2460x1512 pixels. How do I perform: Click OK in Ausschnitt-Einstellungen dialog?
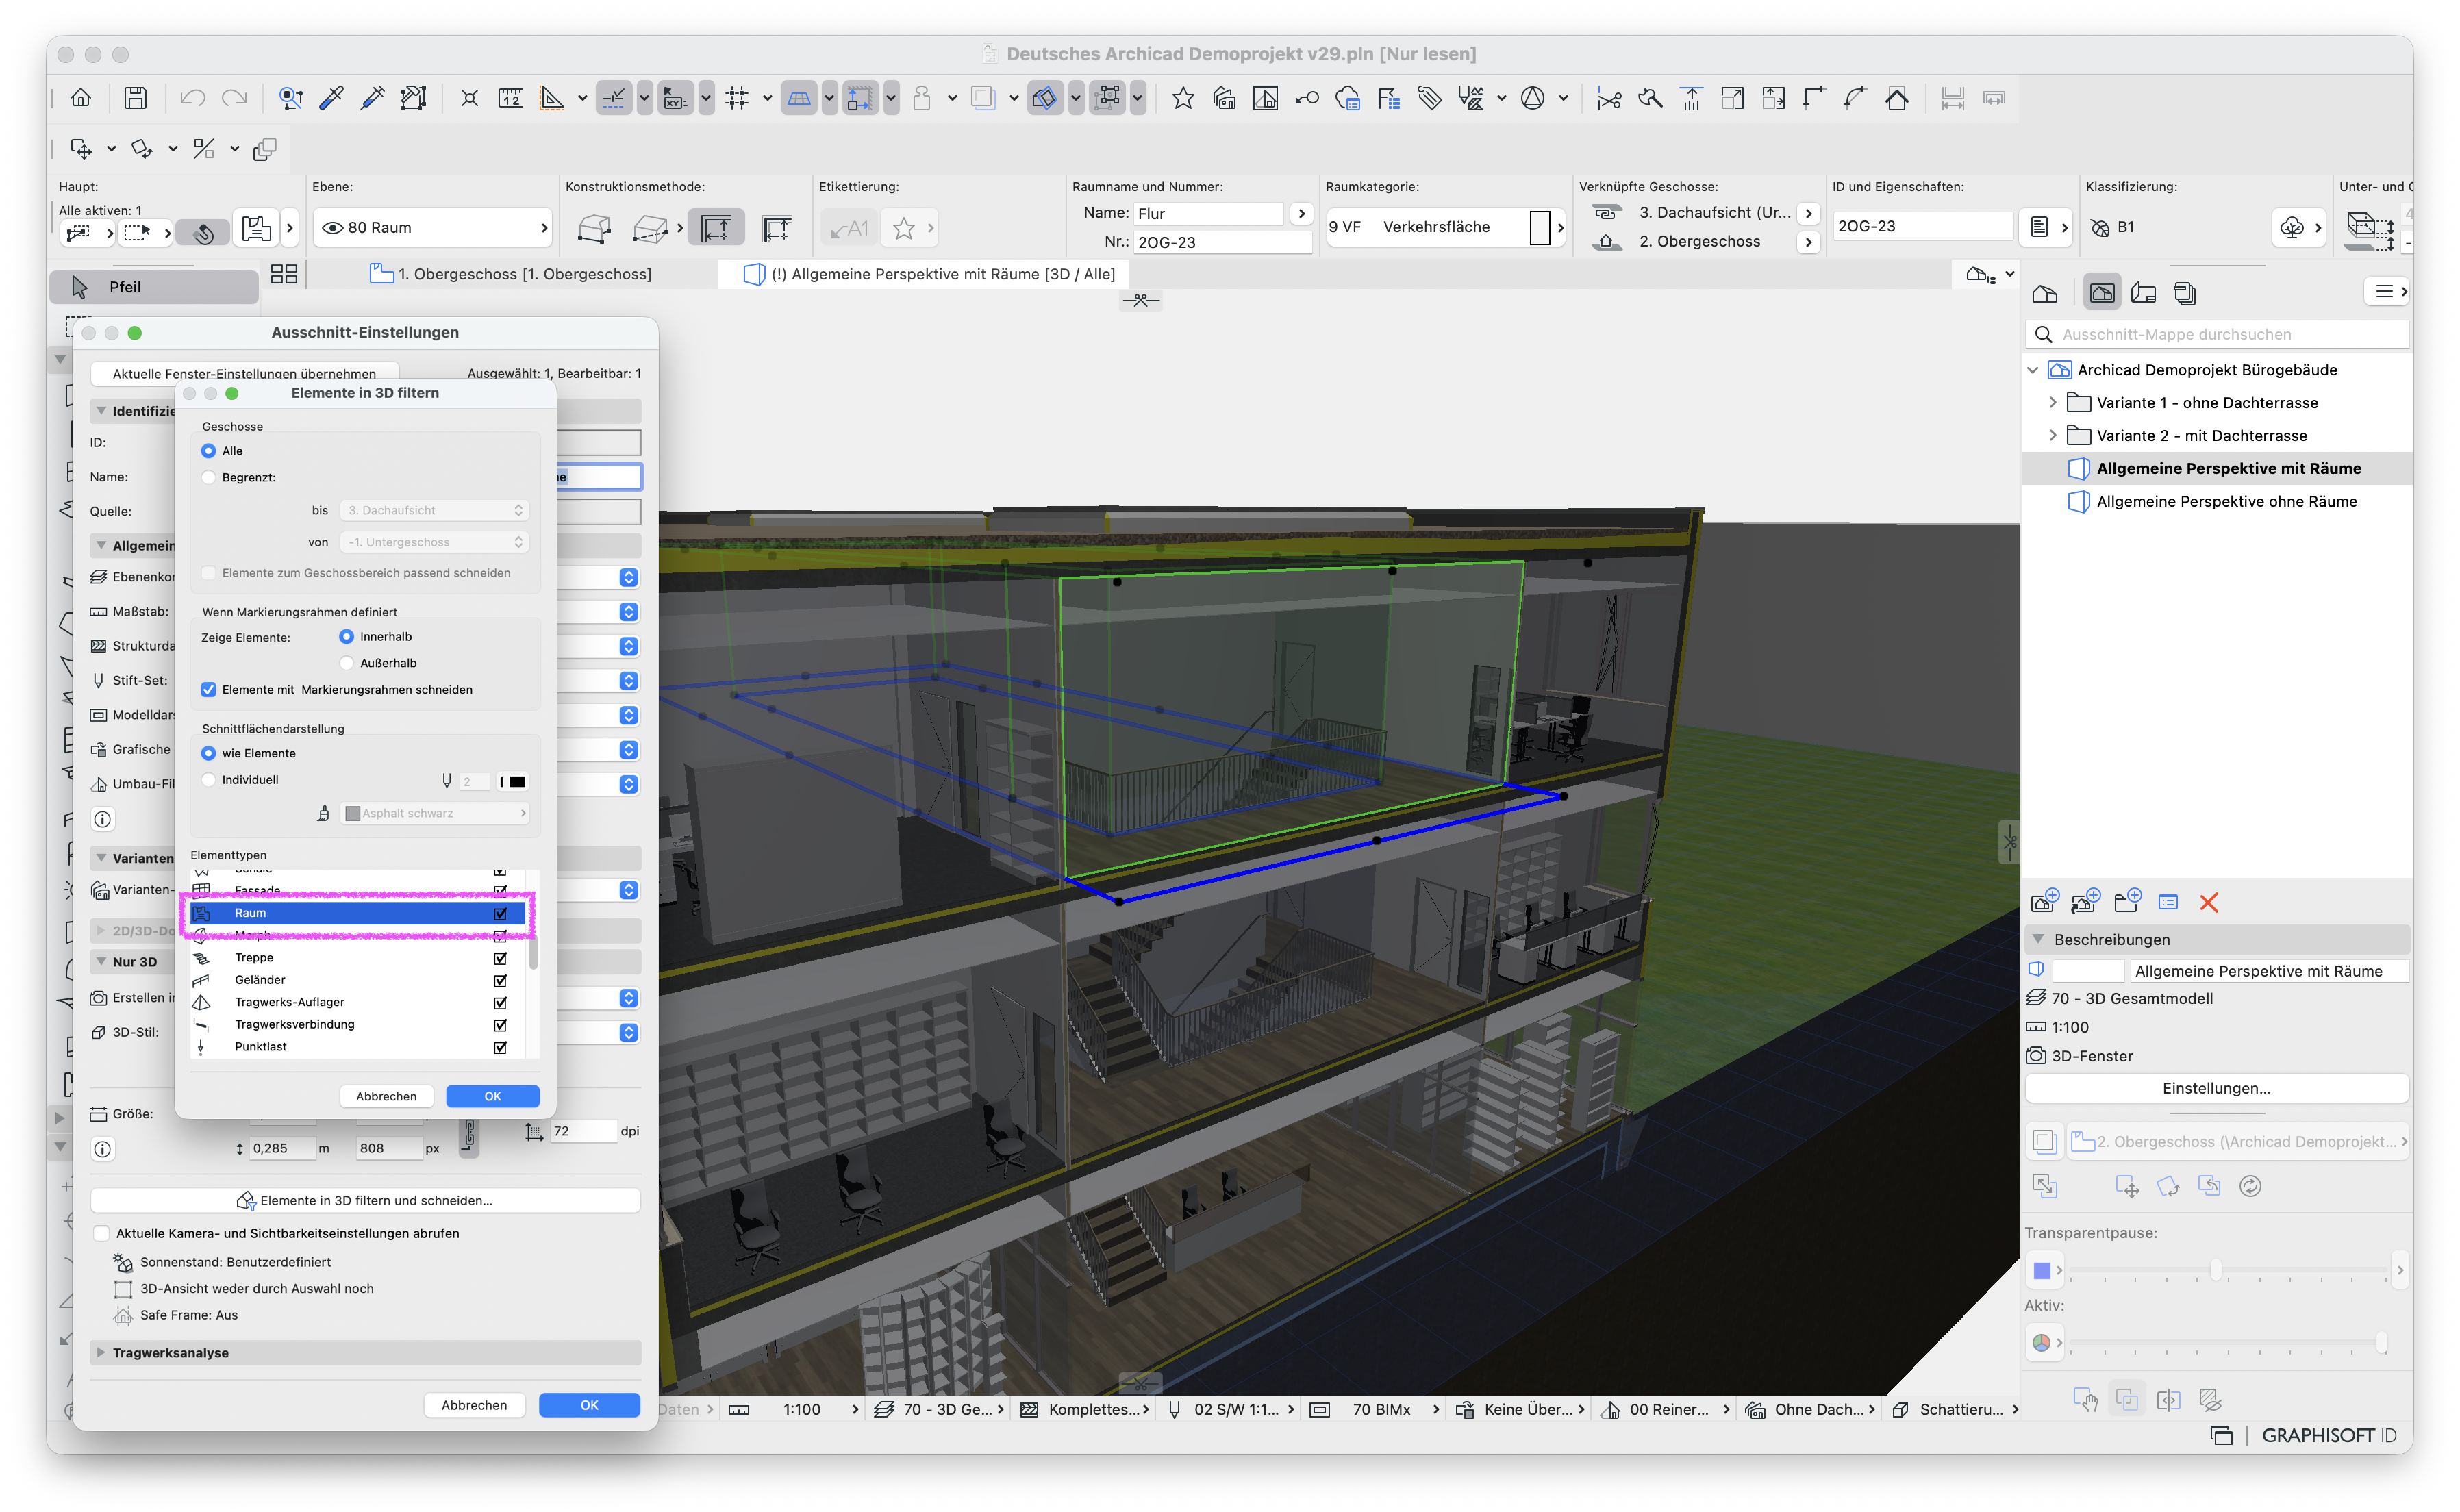tap(589, 1405)
